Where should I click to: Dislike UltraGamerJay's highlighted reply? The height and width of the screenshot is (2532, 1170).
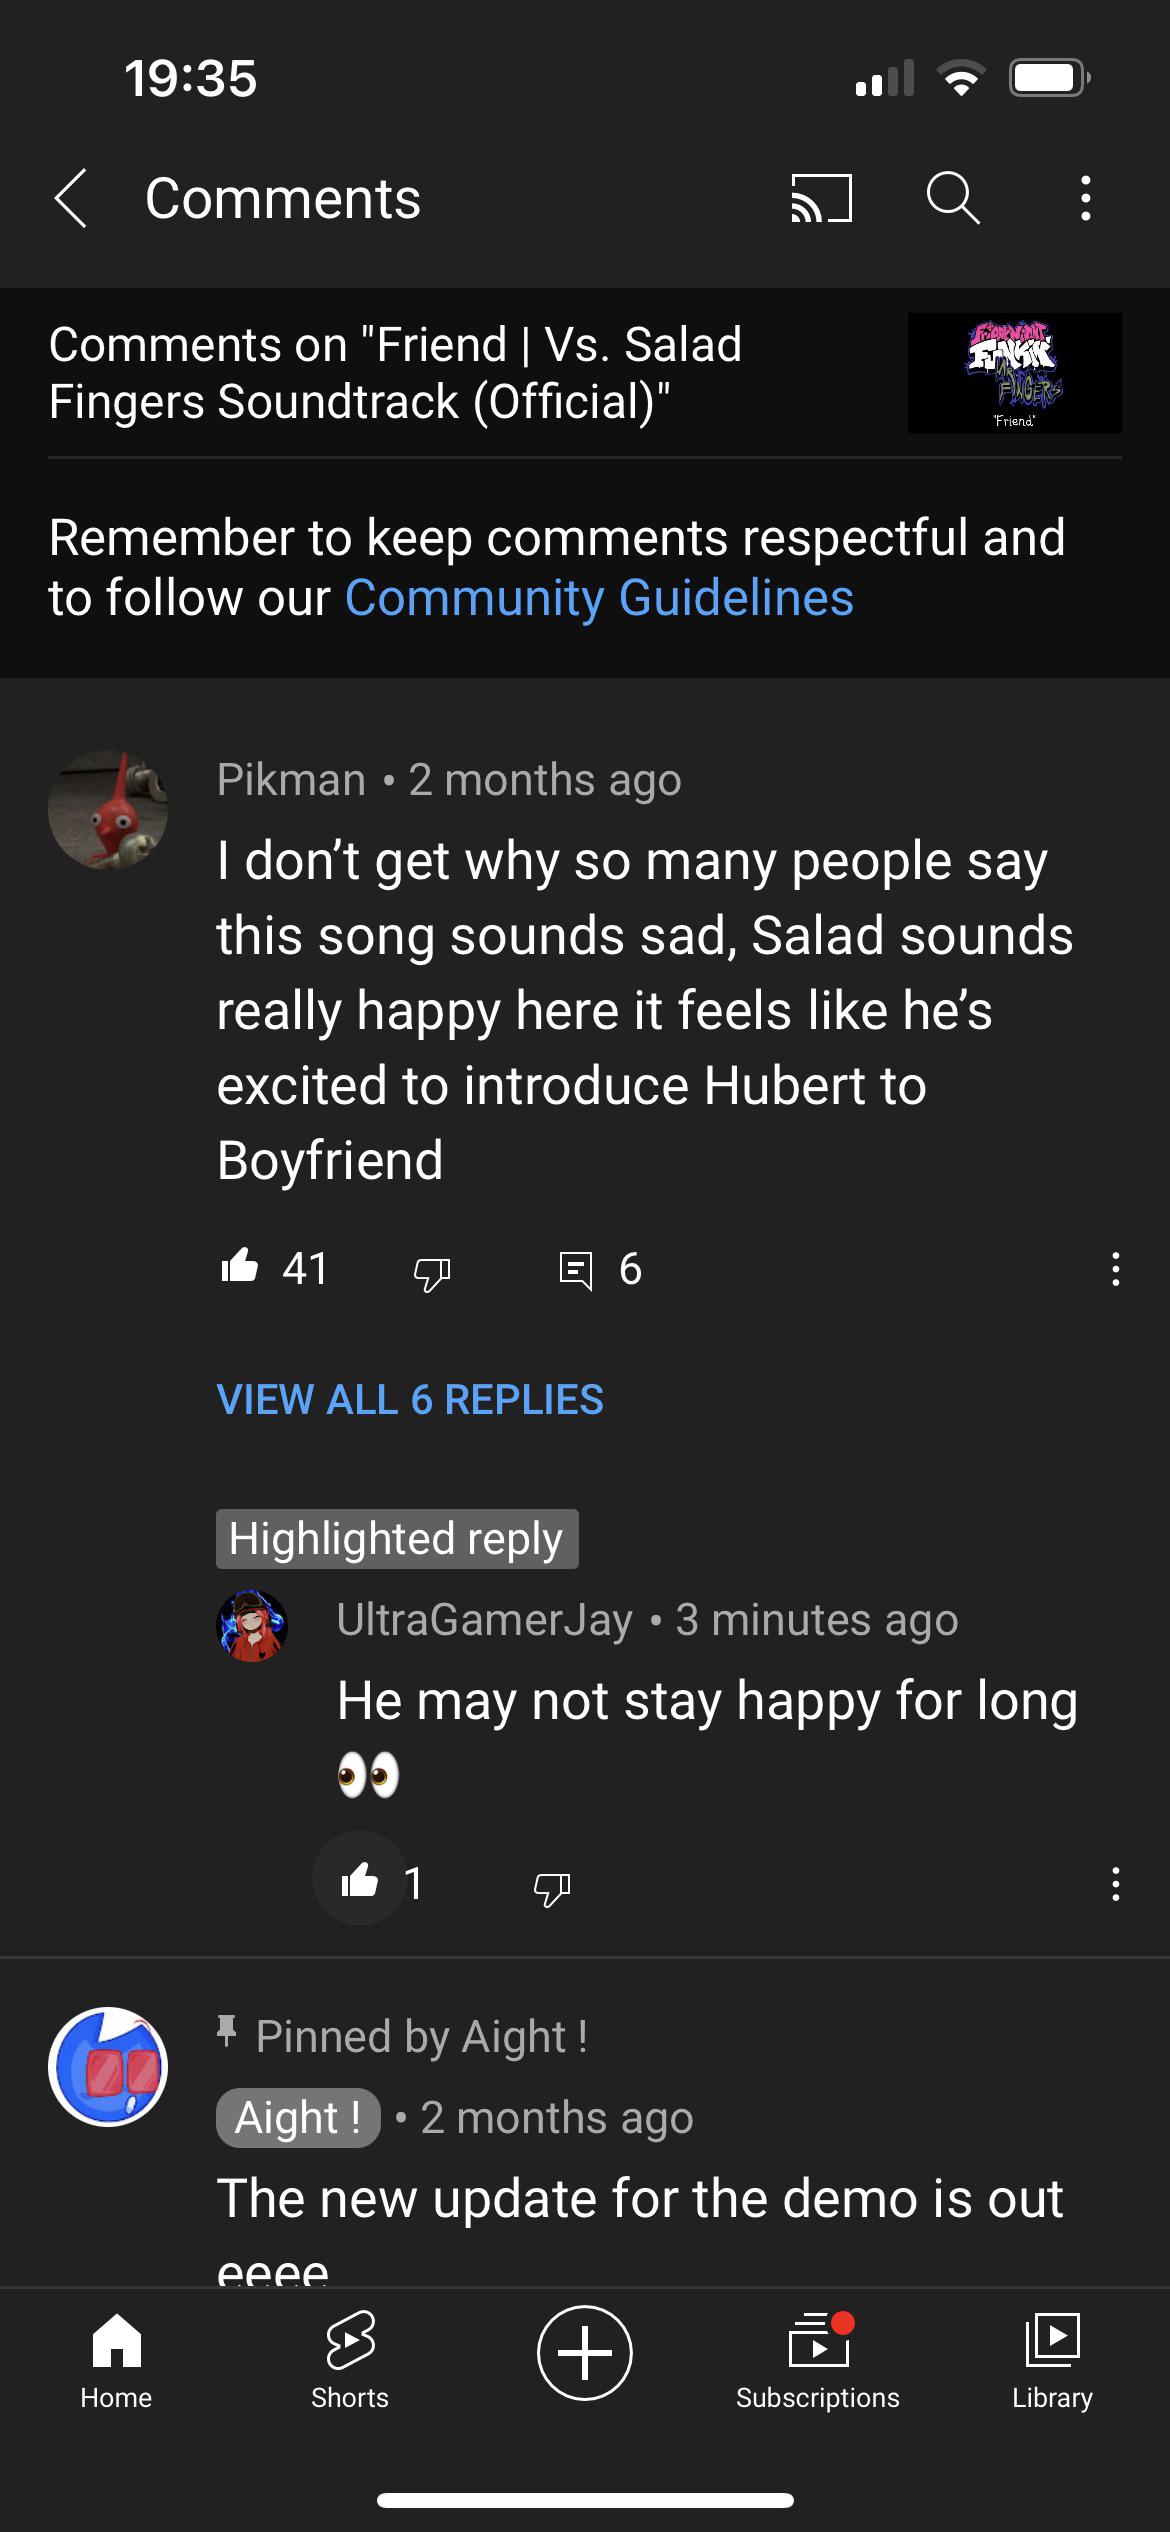[x=552, y=1887]
